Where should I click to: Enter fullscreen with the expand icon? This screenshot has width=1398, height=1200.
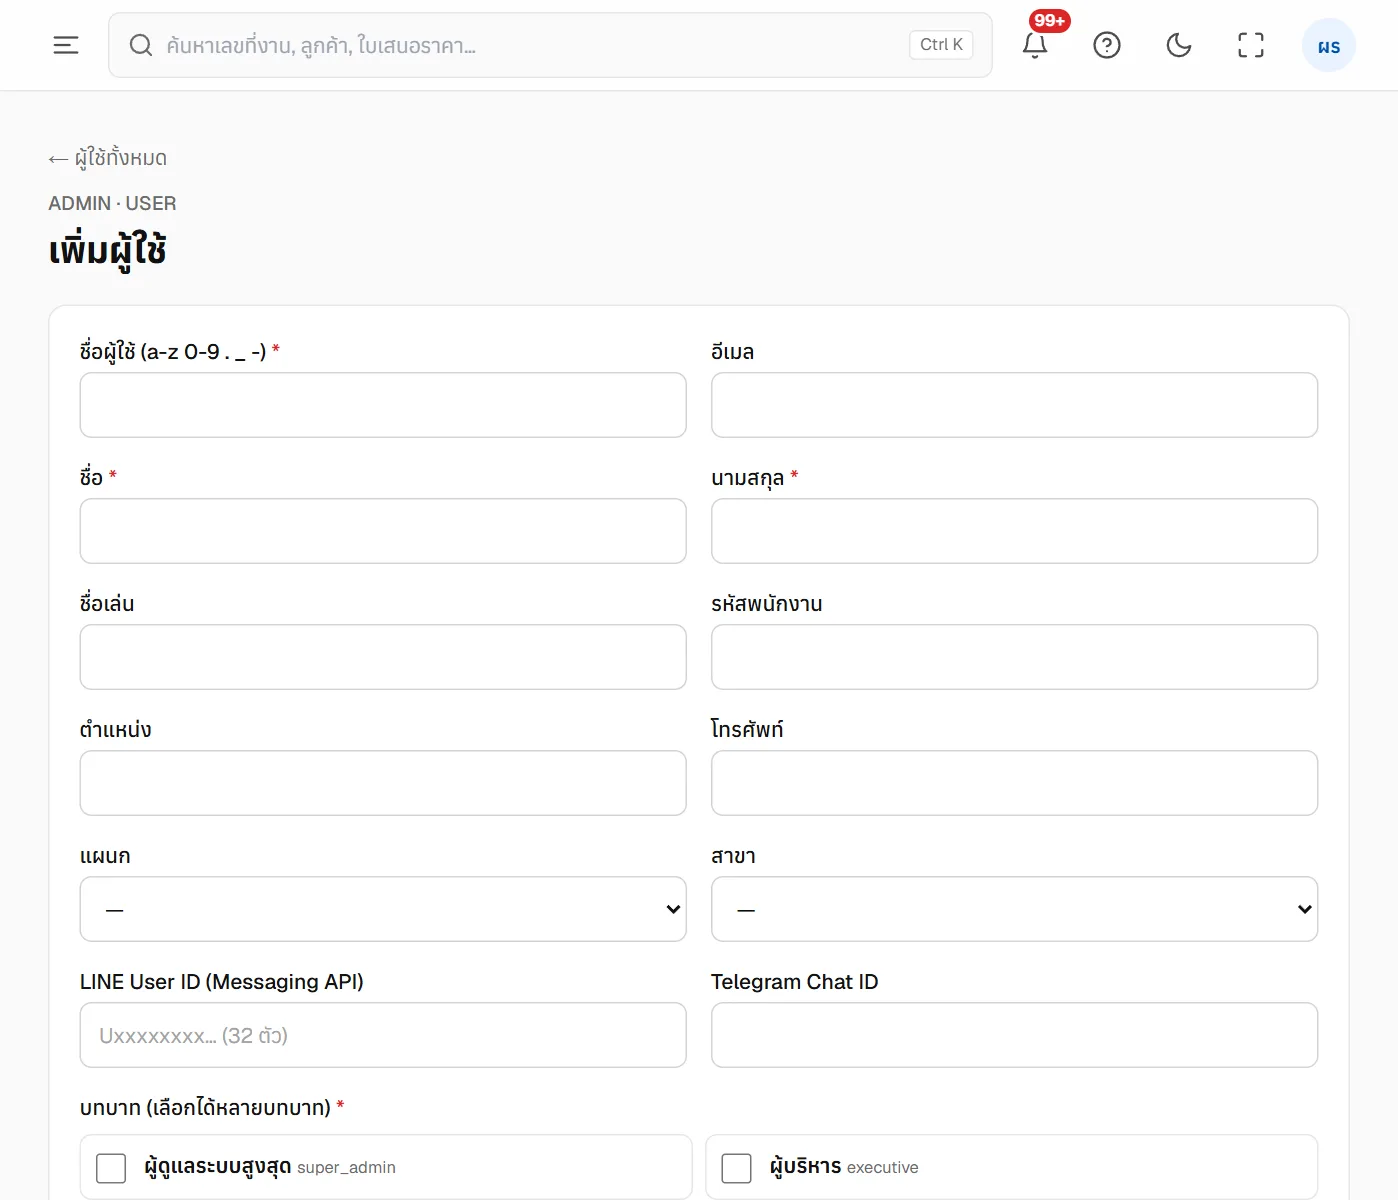pos(1251,45)
